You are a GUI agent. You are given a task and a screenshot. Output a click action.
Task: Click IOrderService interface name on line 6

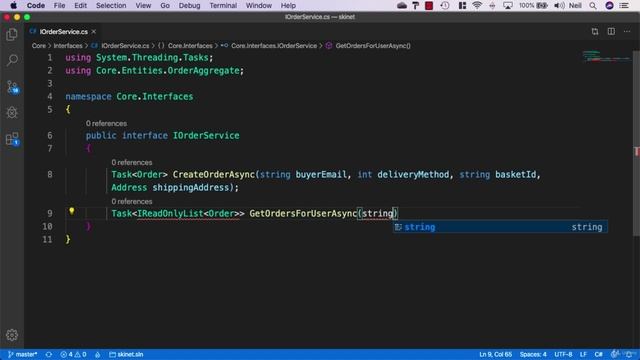[x=206, y=135]
